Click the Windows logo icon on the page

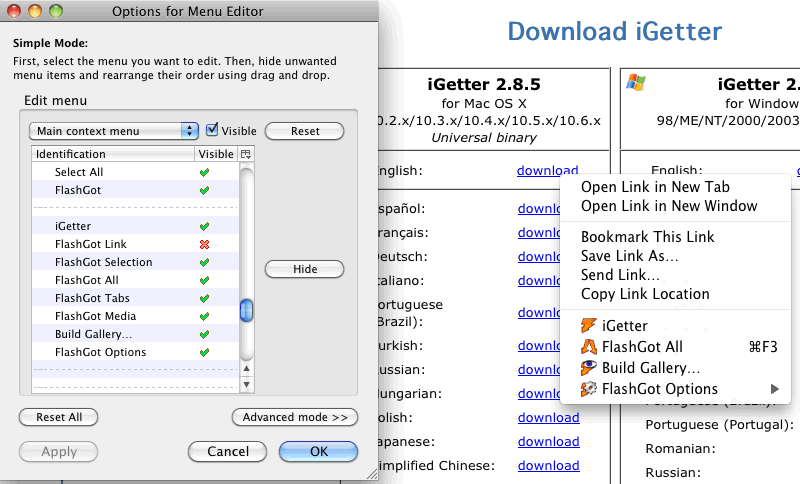click(x=636, y=83)
